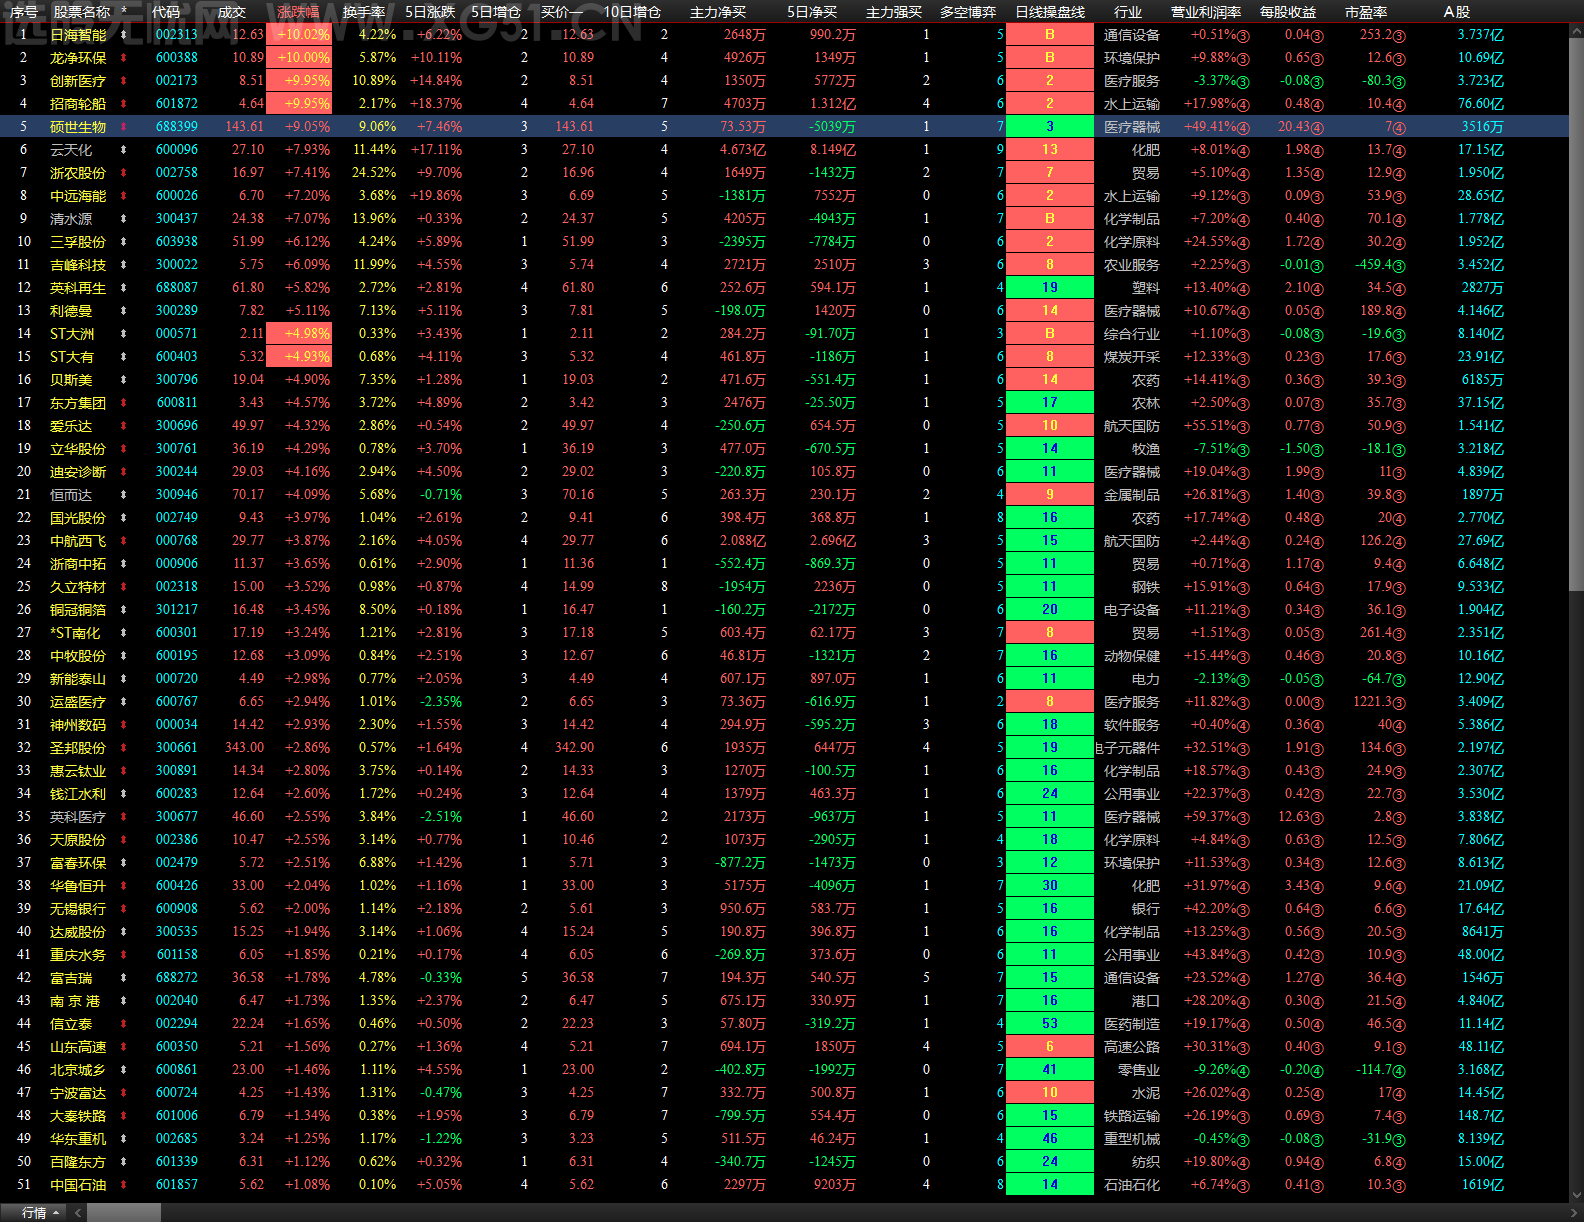Click the arrow marker next to 招商轮船

pos(124,104)
